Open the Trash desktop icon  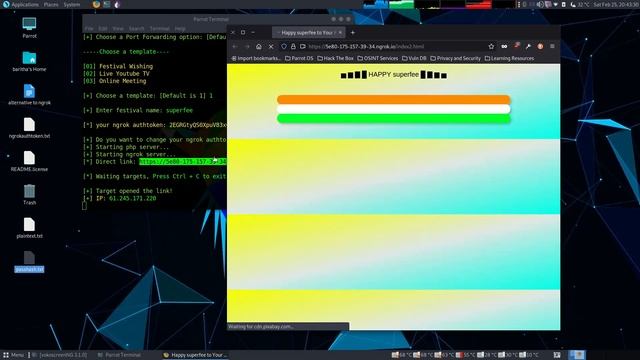pos(29,194)
